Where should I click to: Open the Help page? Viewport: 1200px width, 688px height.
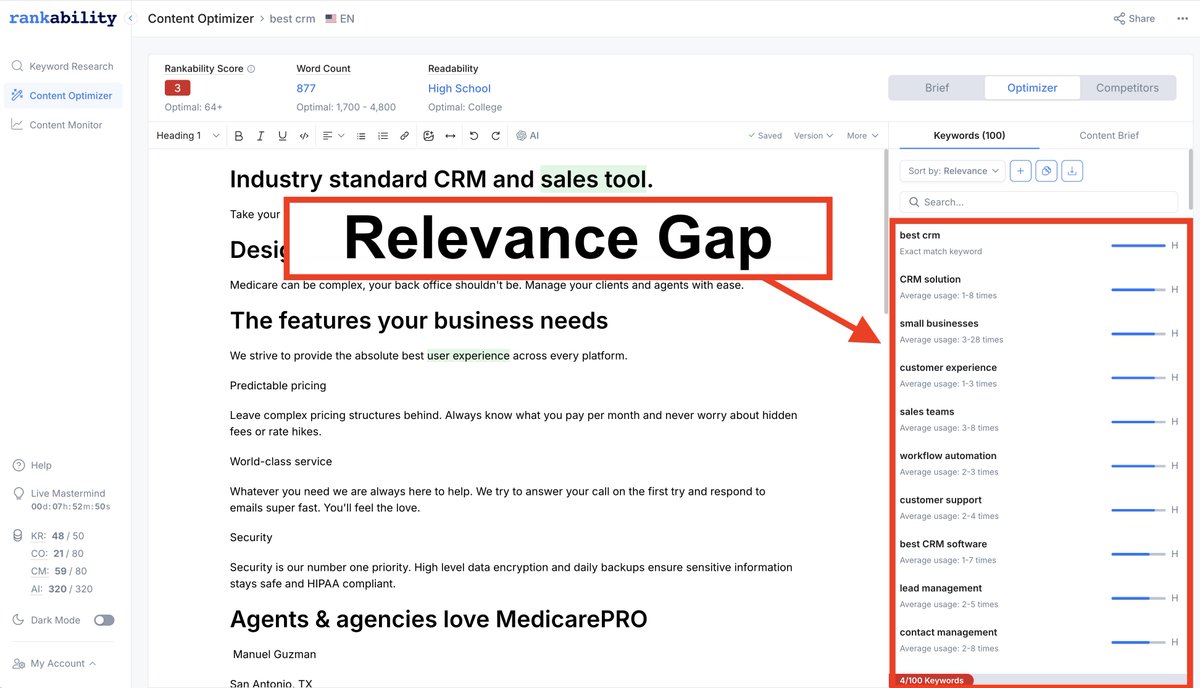point(32,465)
